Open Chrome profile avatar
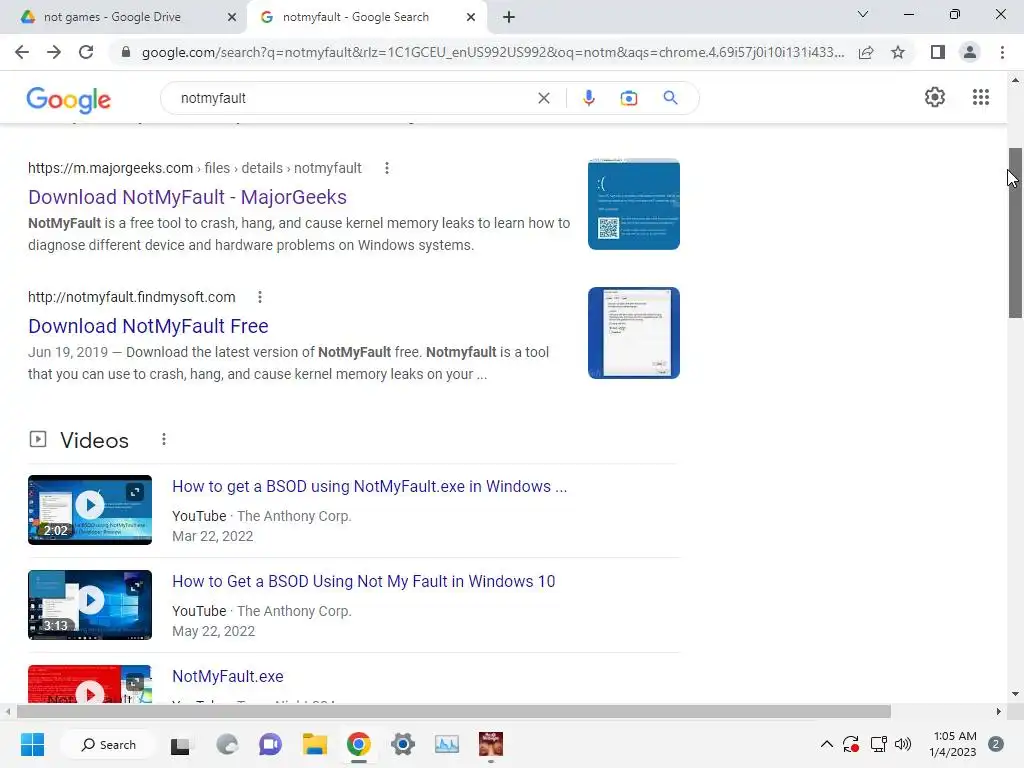This screenshot has height=768, width=1024. click(970, 52)
